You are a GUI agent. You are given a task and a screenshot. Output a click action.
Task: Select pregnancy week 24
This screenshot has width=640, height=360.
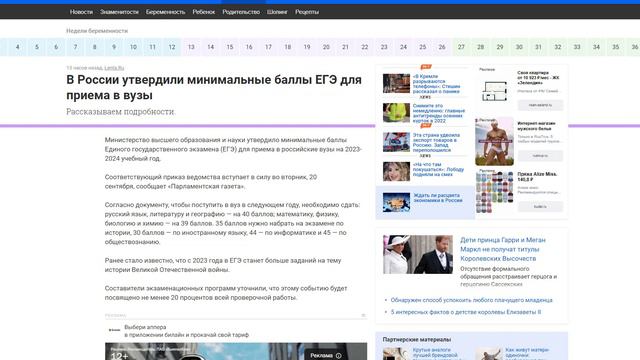[403, 47]
